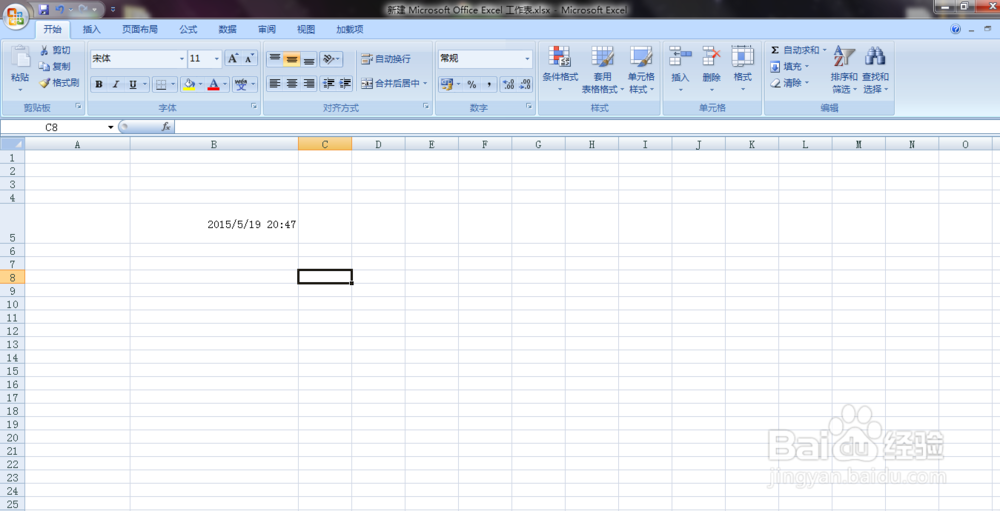
Task: Toggle top vertical alignment
Action: (275, 59)
